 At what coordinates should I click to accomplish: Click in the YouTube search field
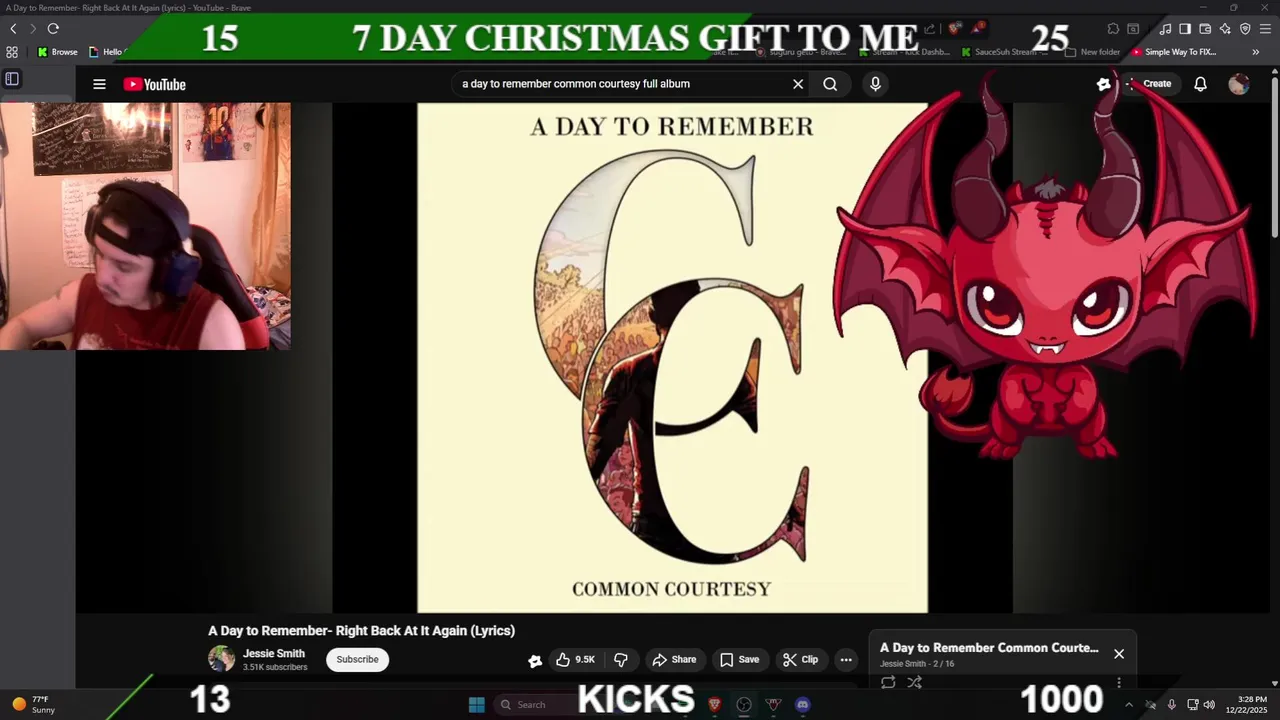(620, 84)
